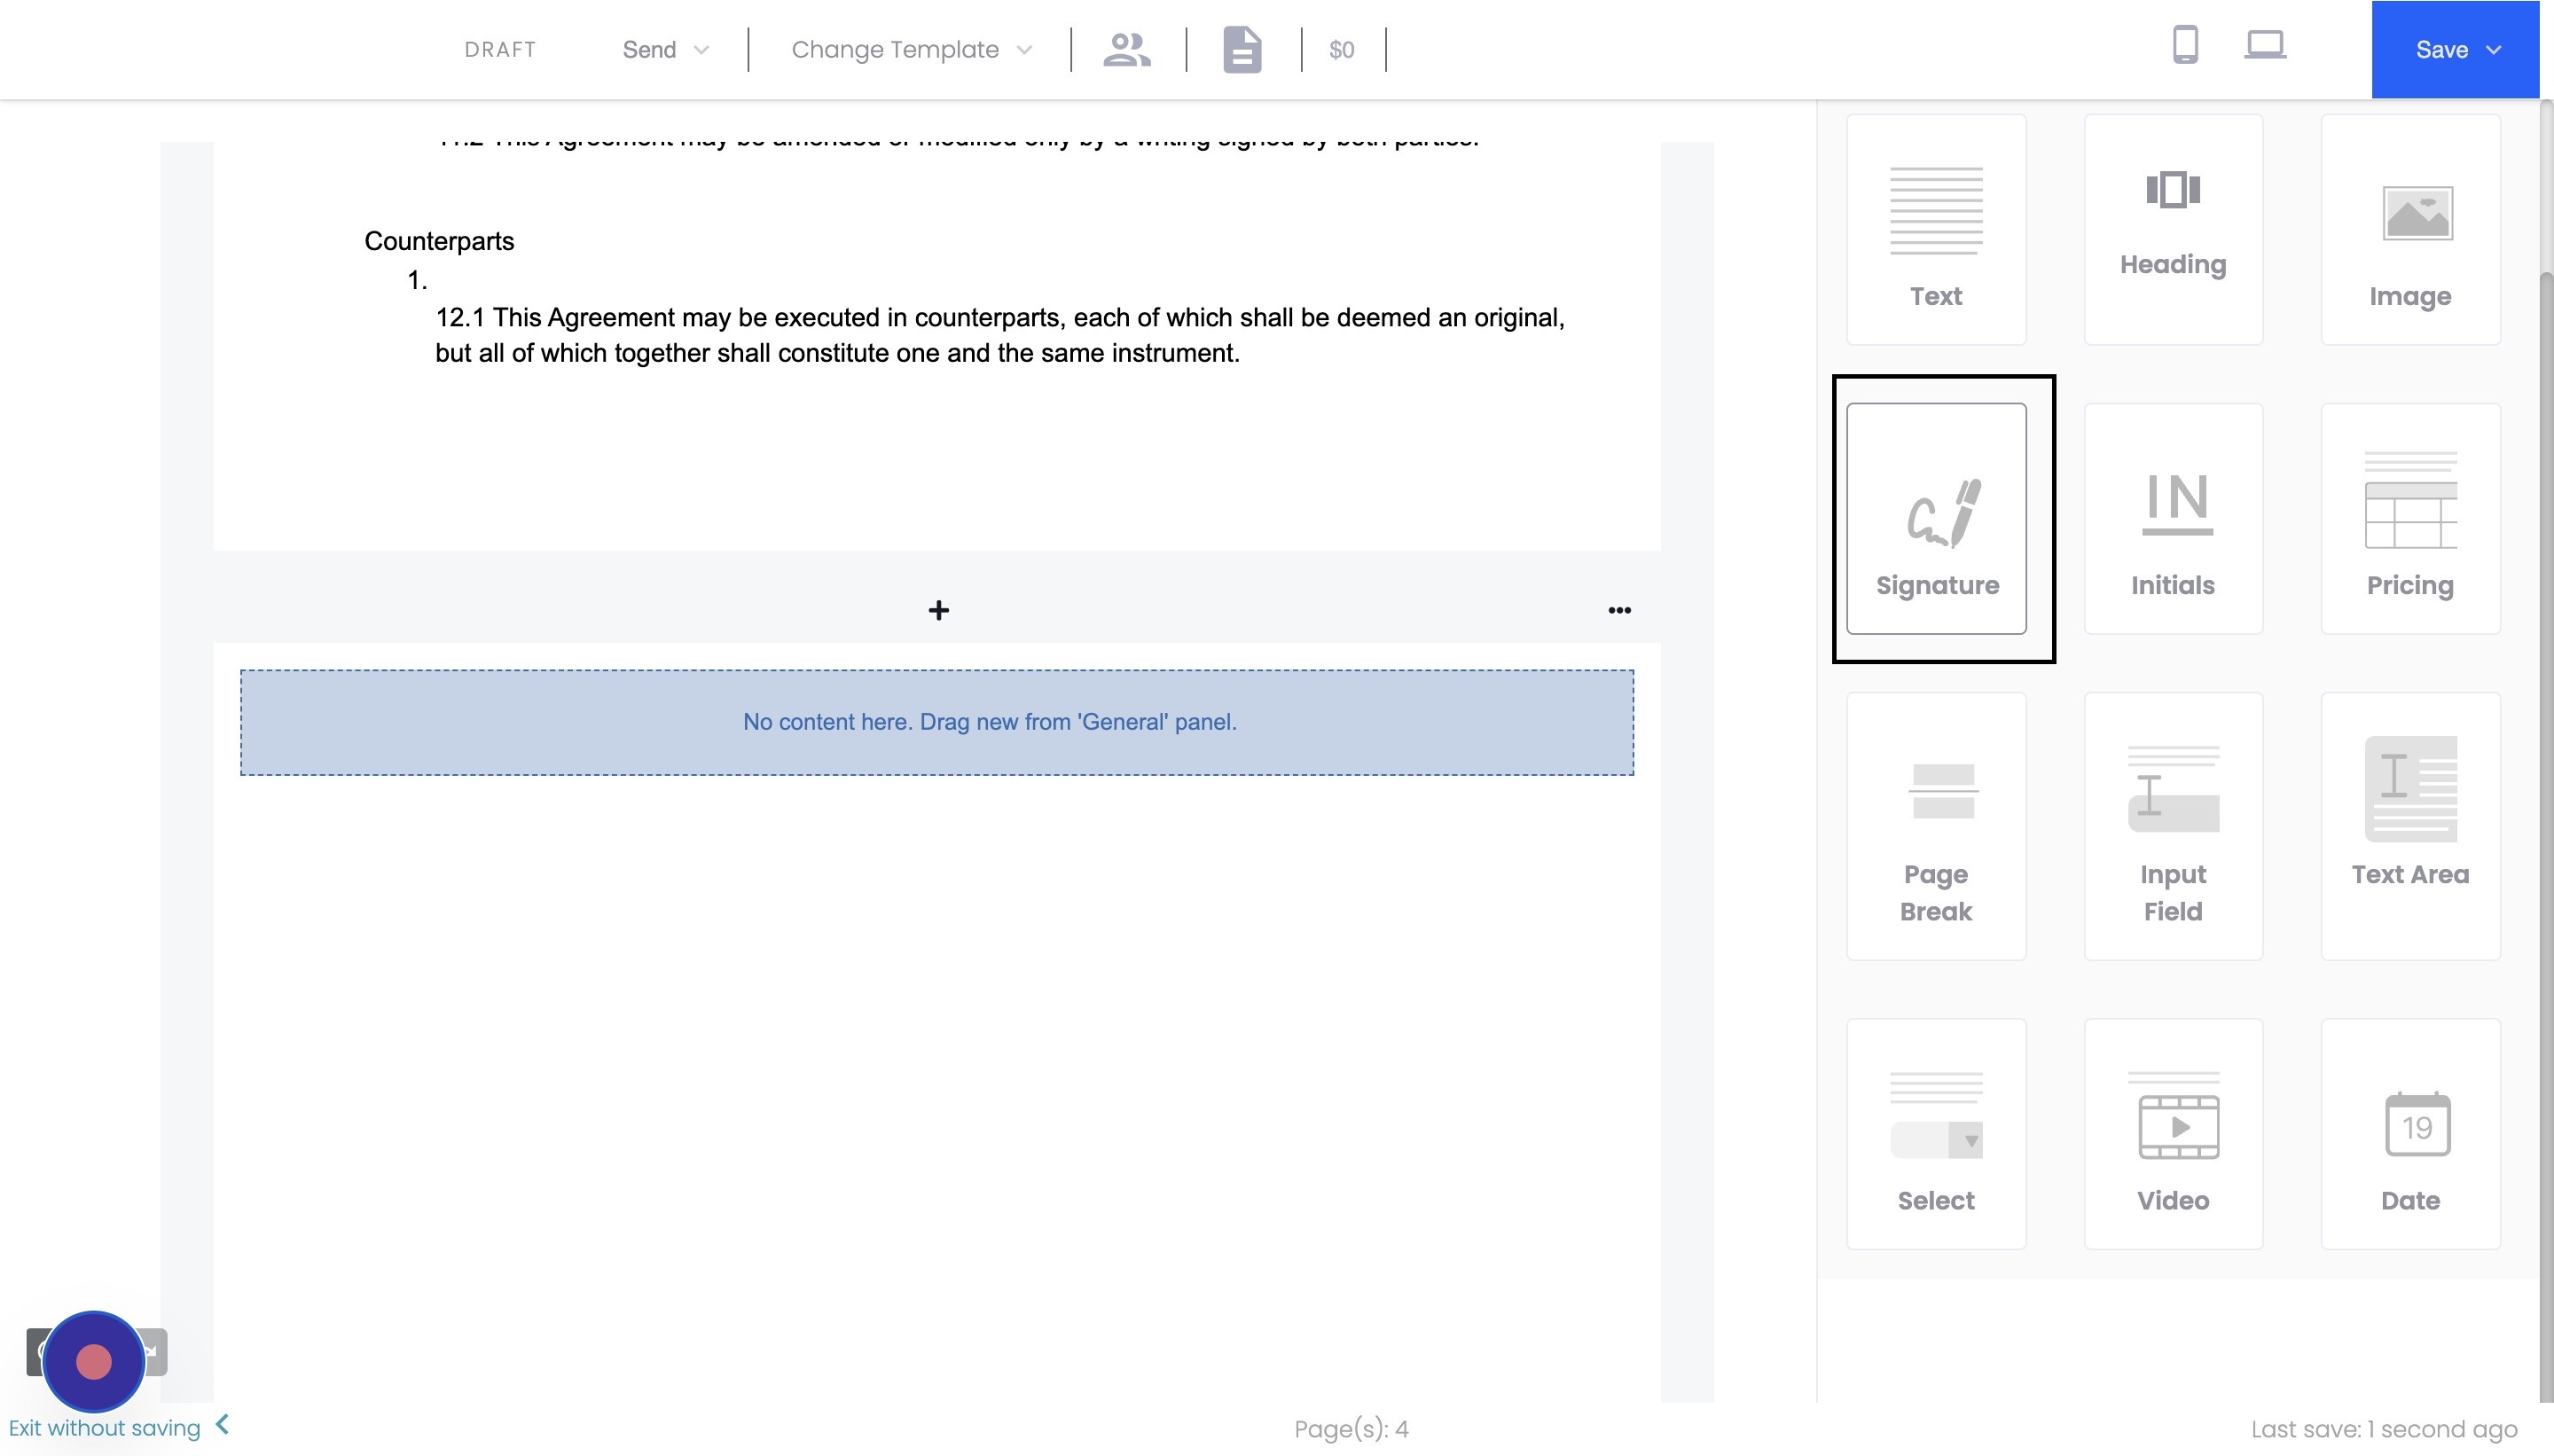Click the plus to add section

tap(938, 610)
